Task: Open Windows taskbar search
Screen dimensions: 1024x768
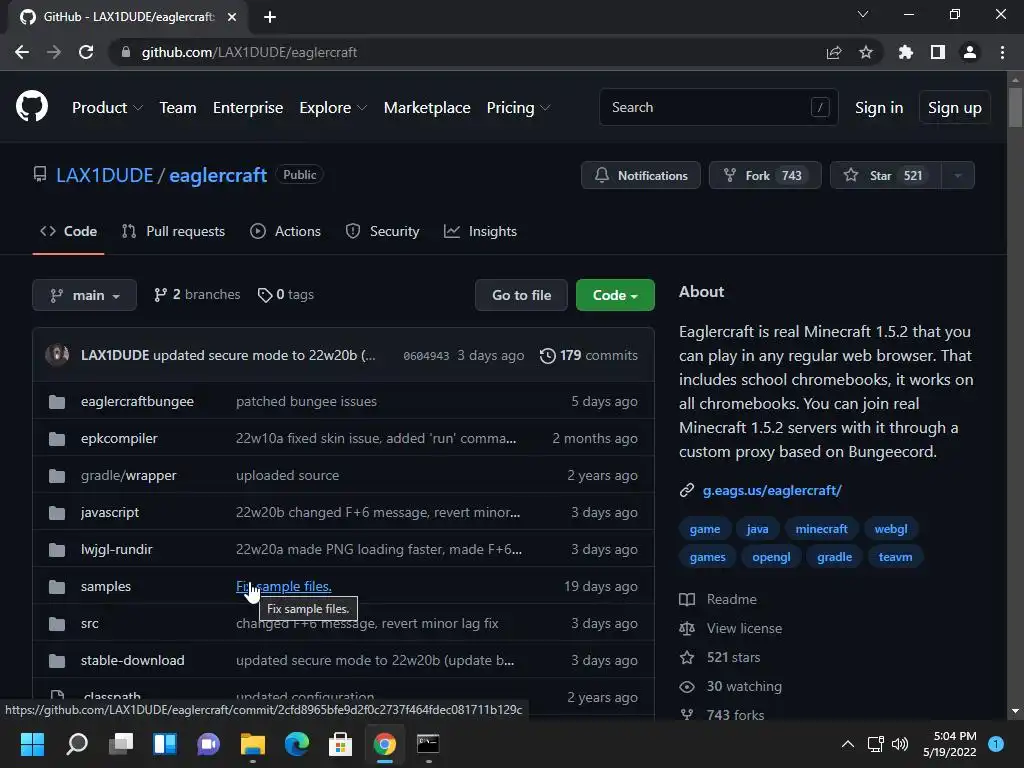Action: (x=77, y=744)
